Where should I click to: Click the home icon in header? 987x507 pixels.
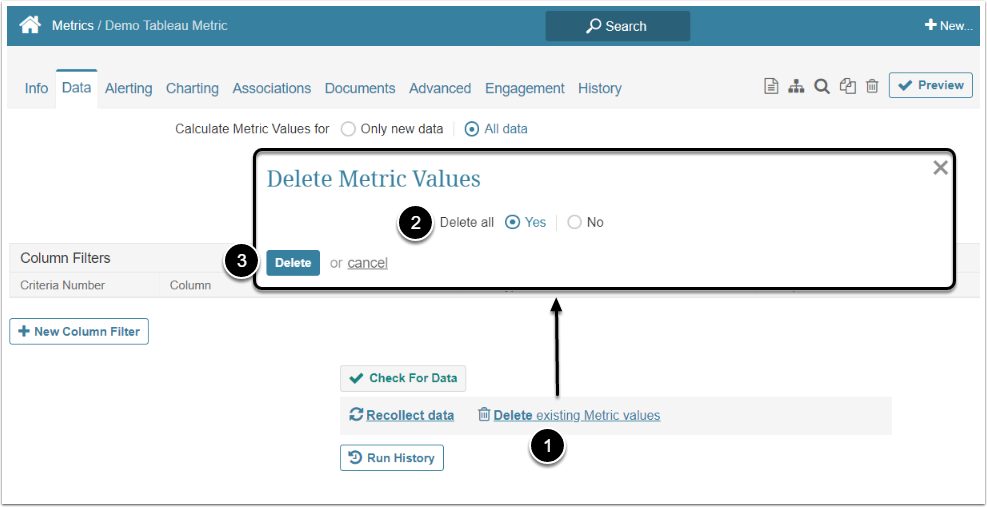point(30,25)
